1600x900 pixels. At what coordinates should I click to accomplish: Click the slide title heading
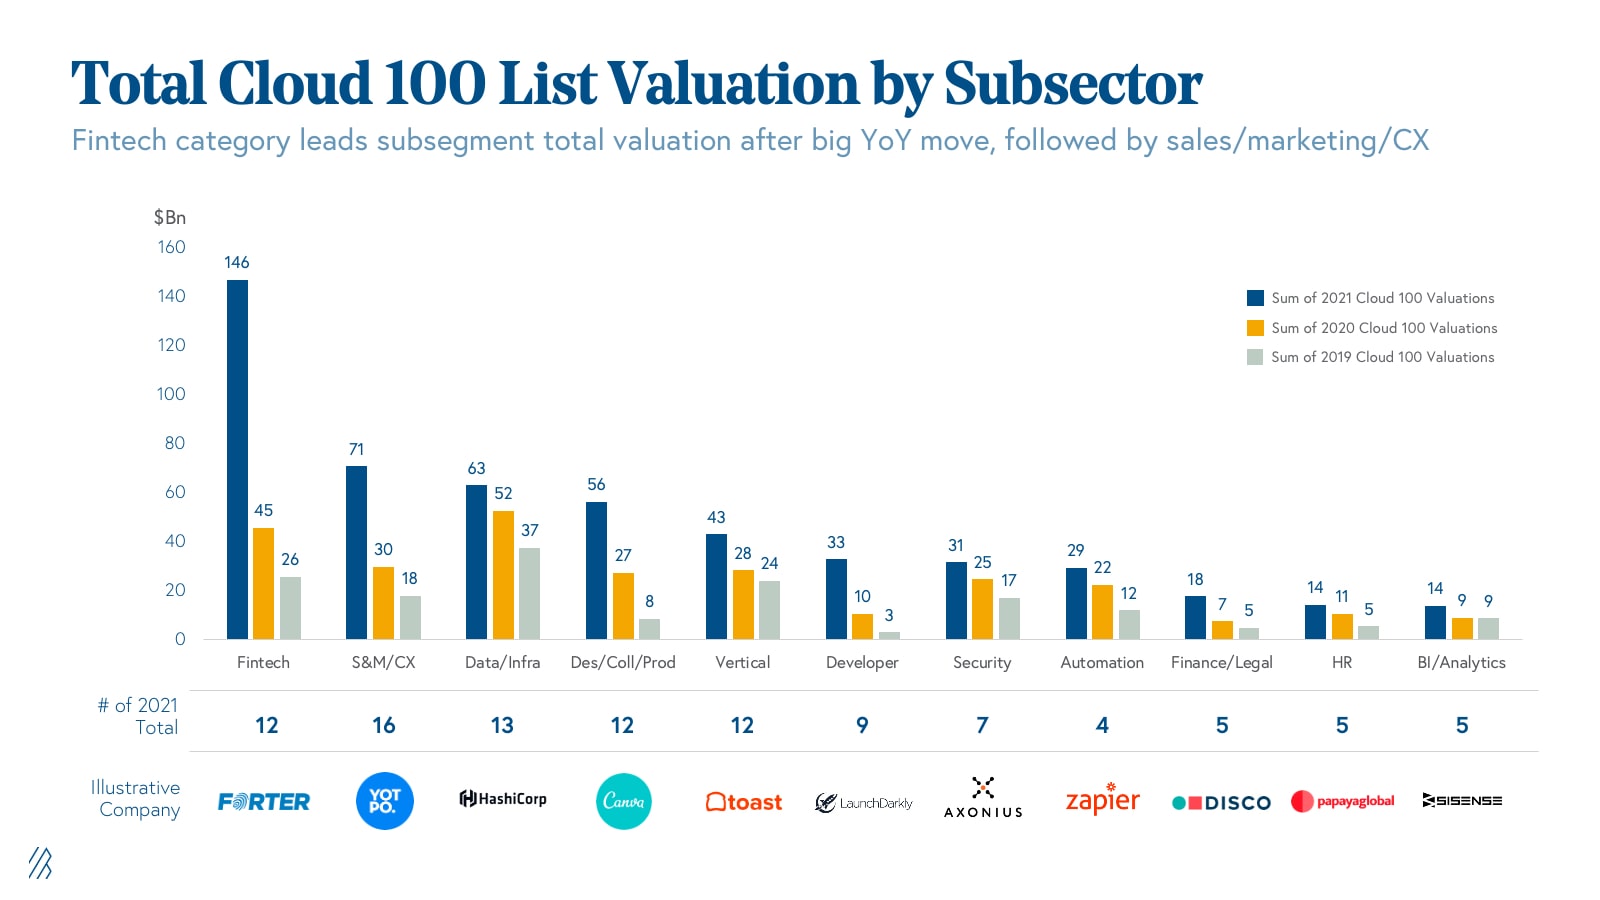[x=636, y=83]
